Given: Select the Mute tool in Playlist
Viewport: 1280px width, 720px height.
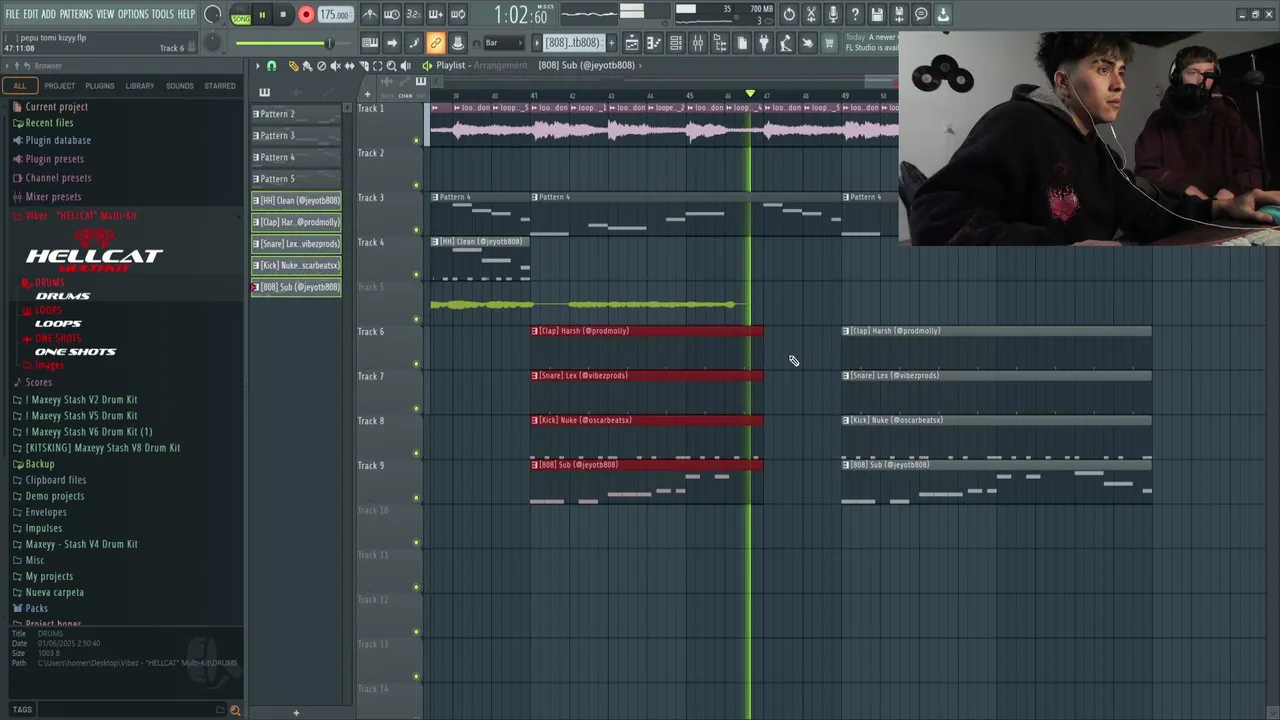Looking at the screenshot, I should 335,65.
